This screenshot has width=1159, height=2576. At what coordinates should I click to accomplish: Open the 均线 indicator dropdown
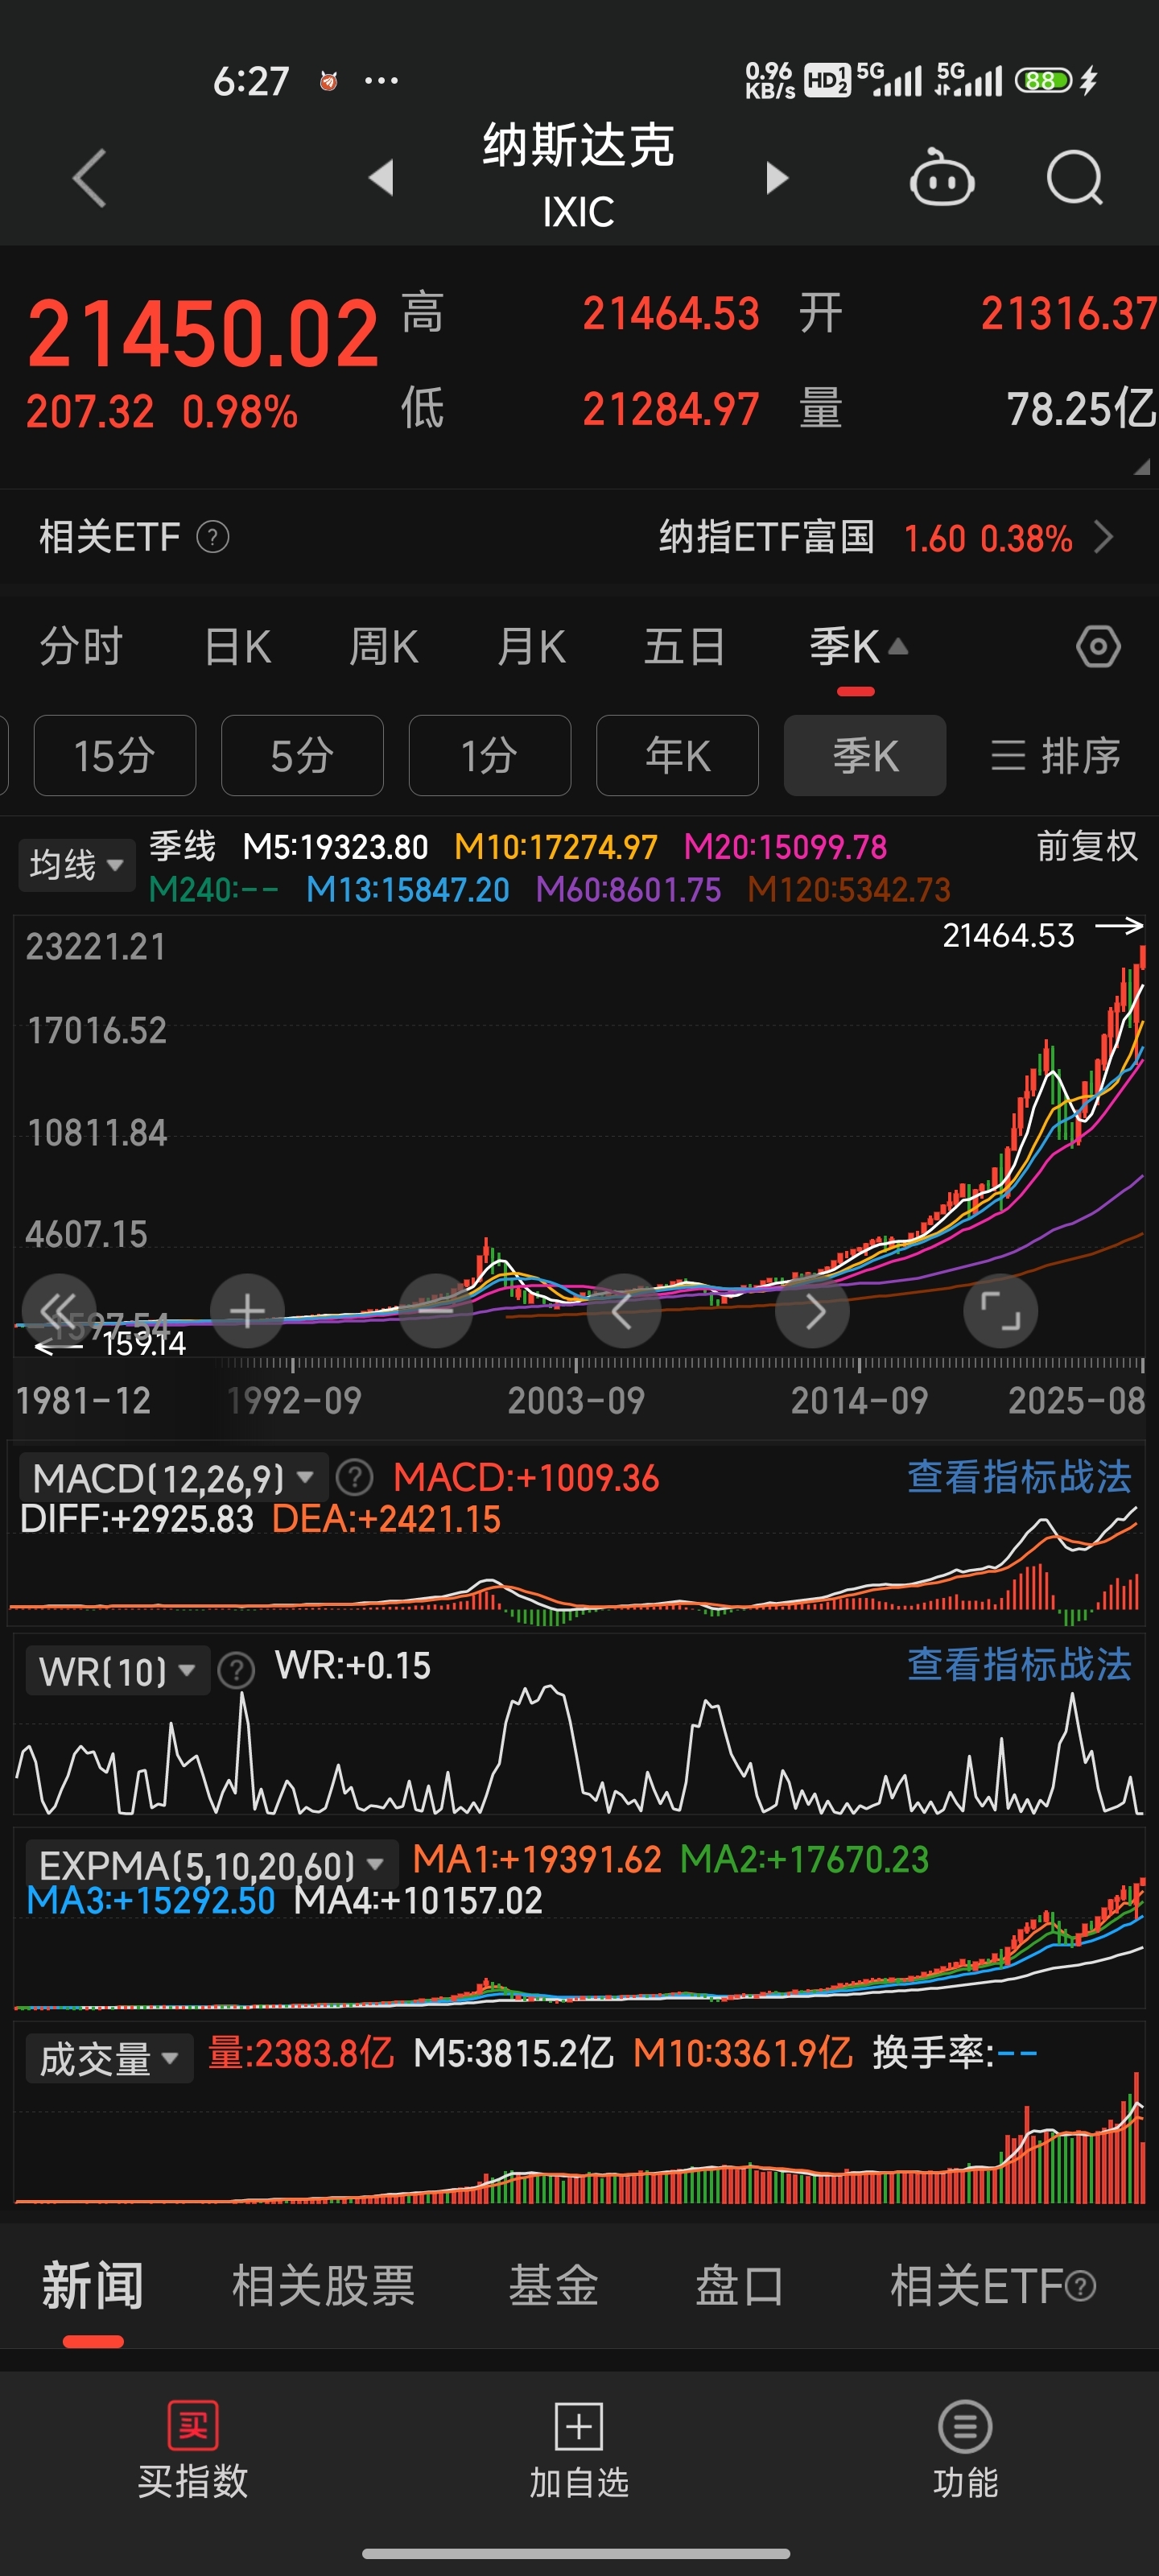[x=76, y=864]
